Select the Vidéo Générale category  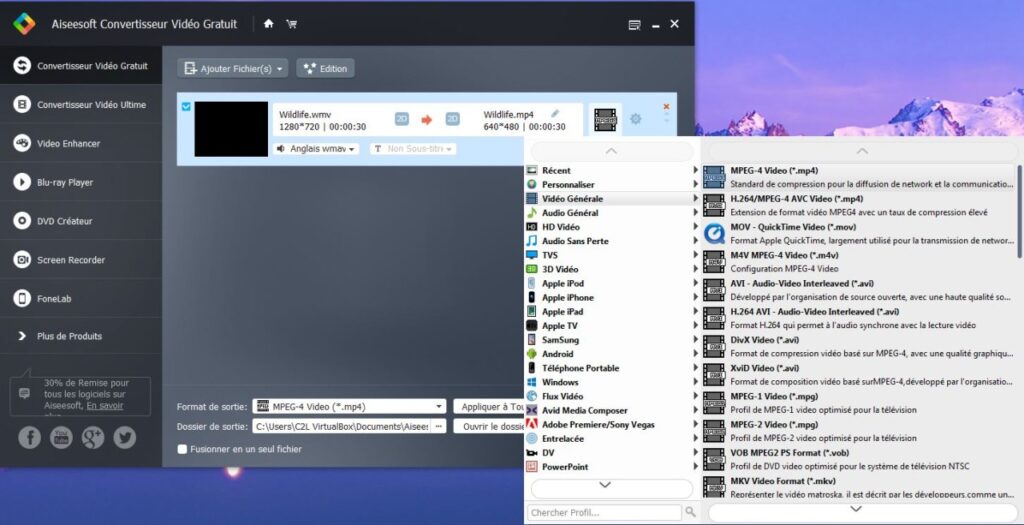coord(612,199)
